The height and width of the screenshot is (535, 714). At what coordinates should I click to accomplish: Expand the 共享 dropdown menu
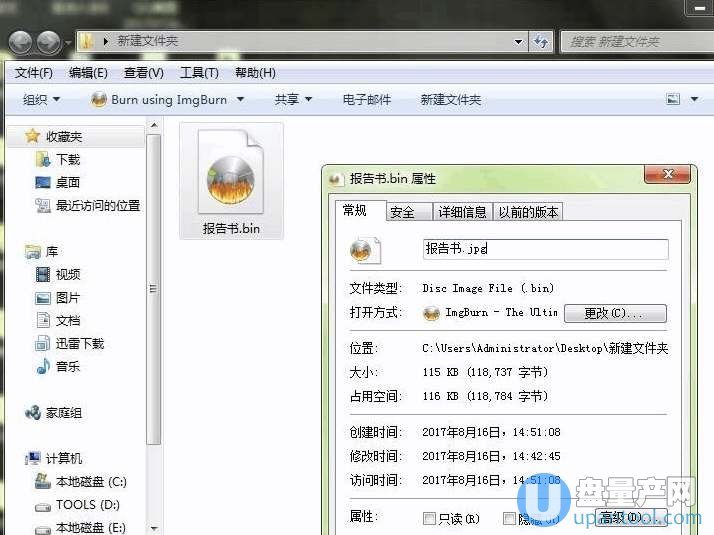pos(293,99)
